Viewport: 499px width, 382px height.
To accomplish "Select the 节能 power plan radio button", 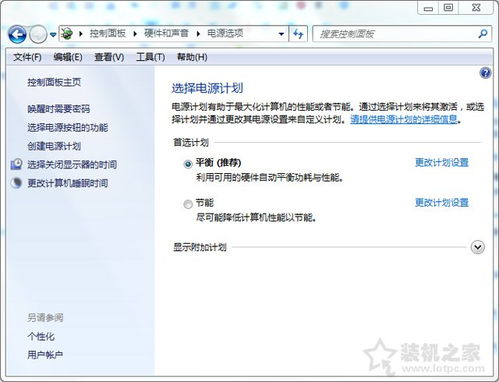I will (x=188, y=204).
